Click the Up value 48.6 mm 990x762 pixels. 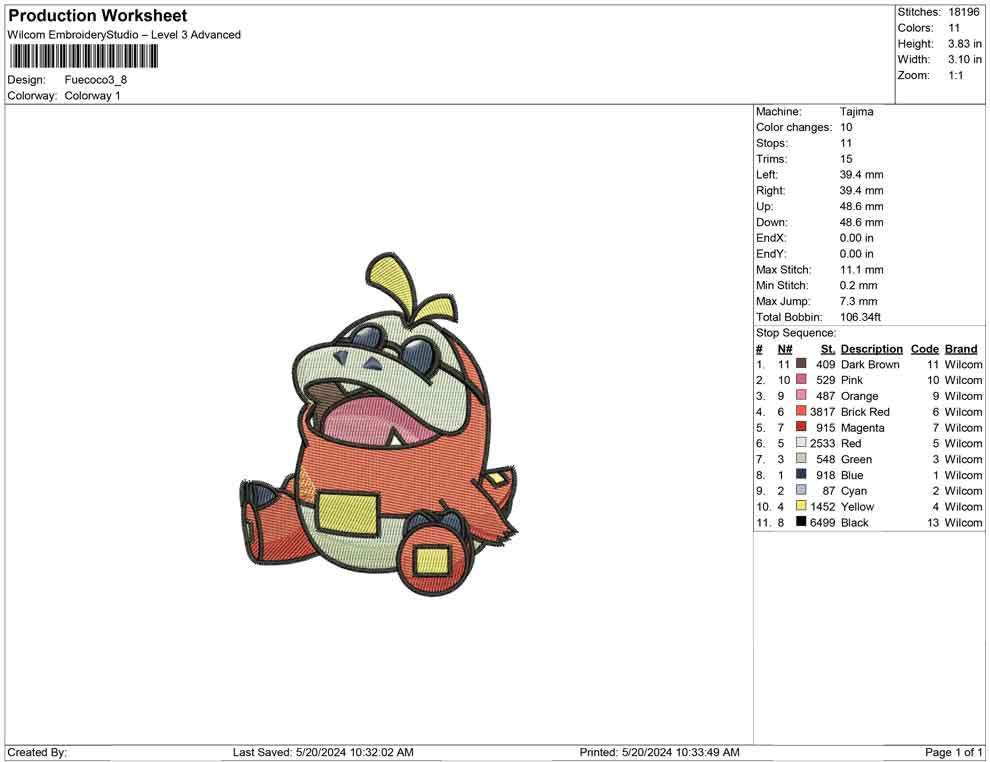point(862,206)
